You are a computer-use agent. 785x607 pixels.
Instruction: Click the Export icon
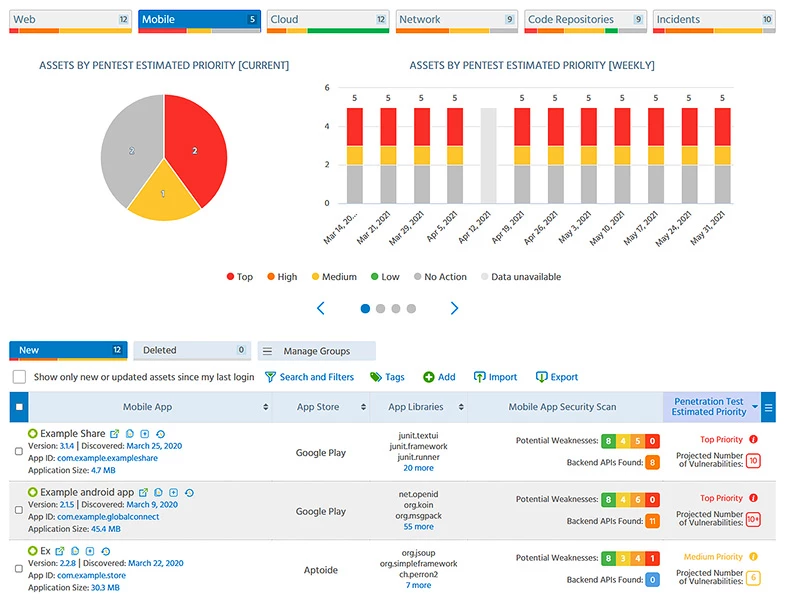click(541, 377)
